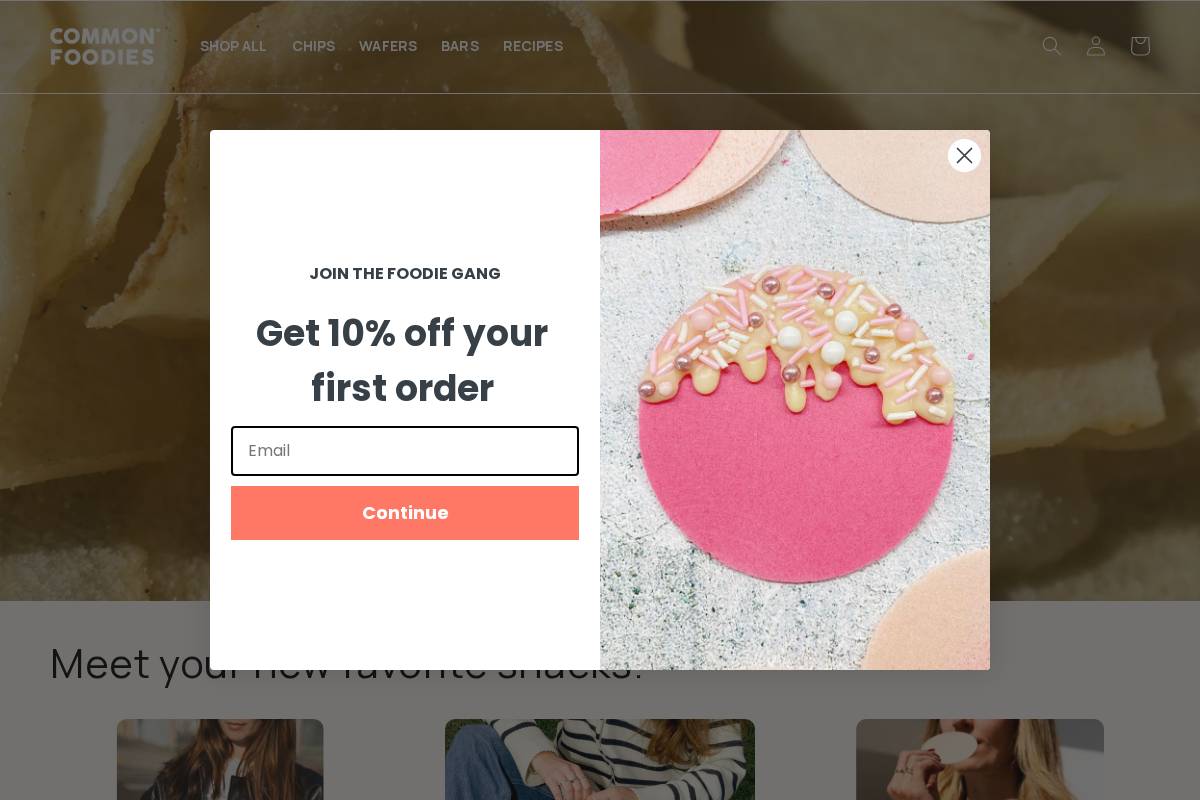Open the search icon in the header
1200x800 pixels.
[x=1051, y=46]
